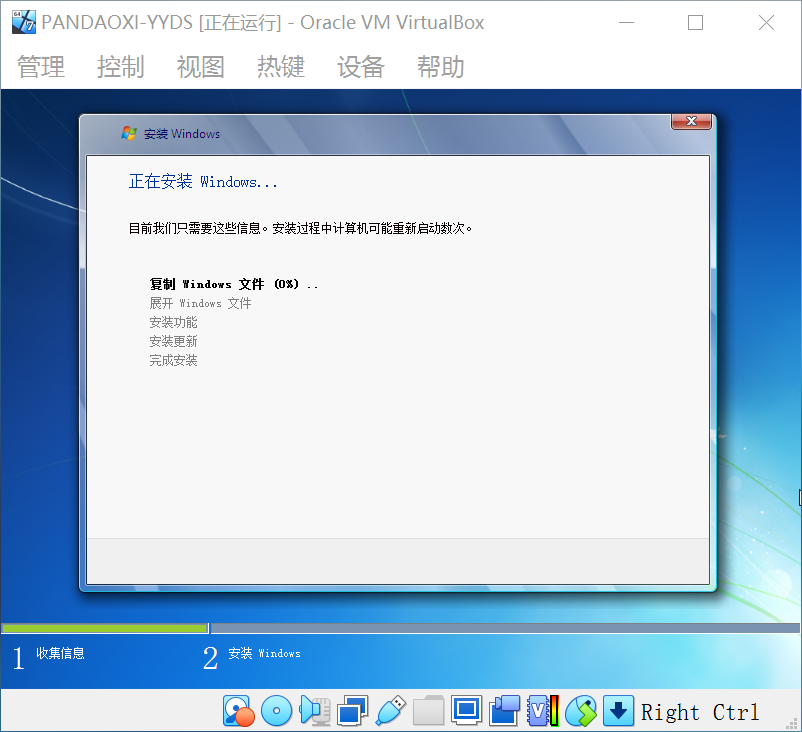Viewport: 802px width, 732px height.
Task: Click the CPU virtualization status icon
Action: 543,711
